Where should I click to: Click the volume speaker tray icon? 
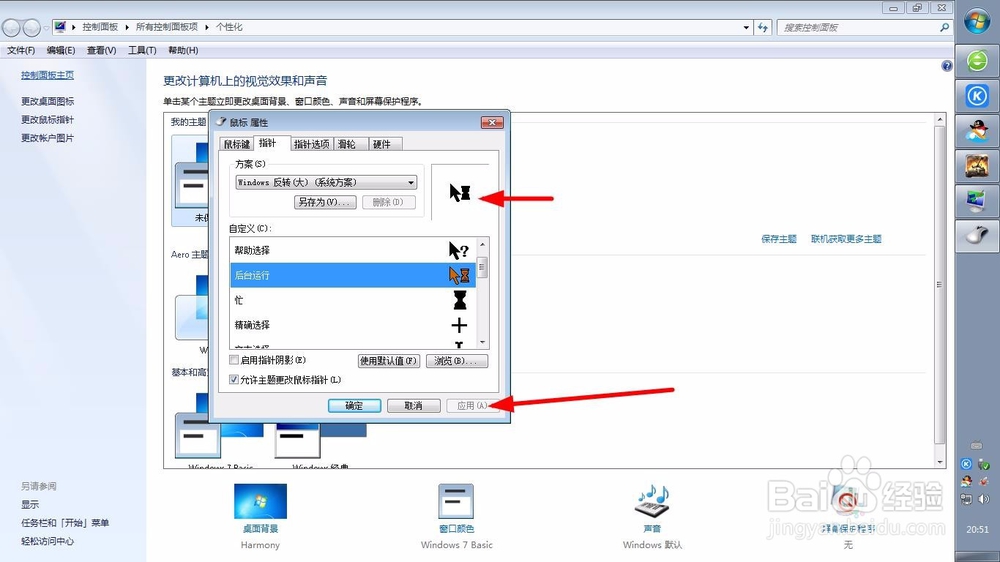(x=984, y=499)
